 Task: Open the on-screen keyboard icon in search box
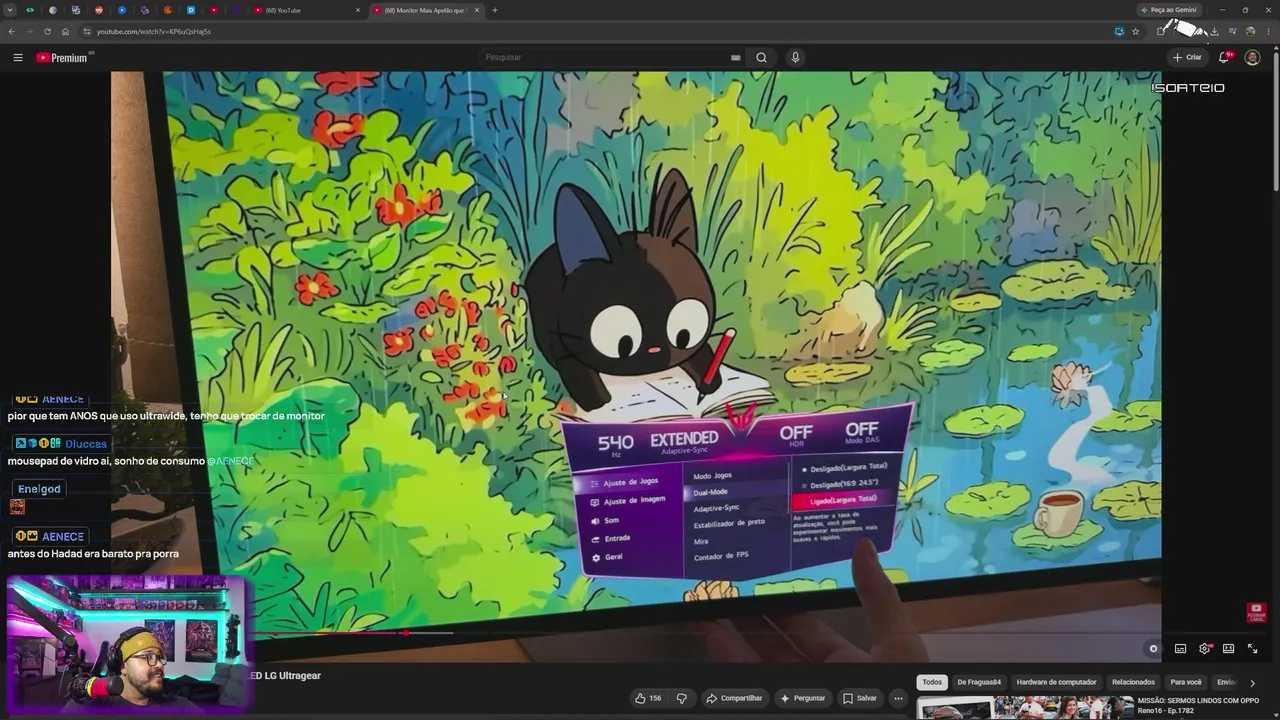(736, 57)
